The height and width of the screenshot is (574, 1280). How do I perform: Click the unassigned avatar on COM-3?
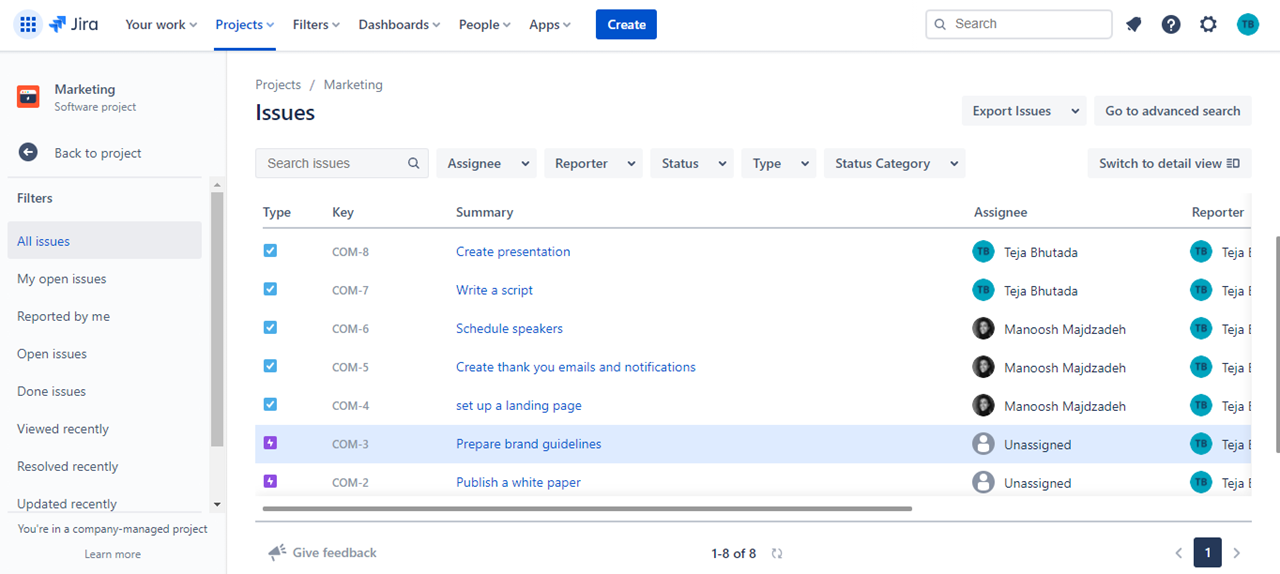tap(983, 444)
